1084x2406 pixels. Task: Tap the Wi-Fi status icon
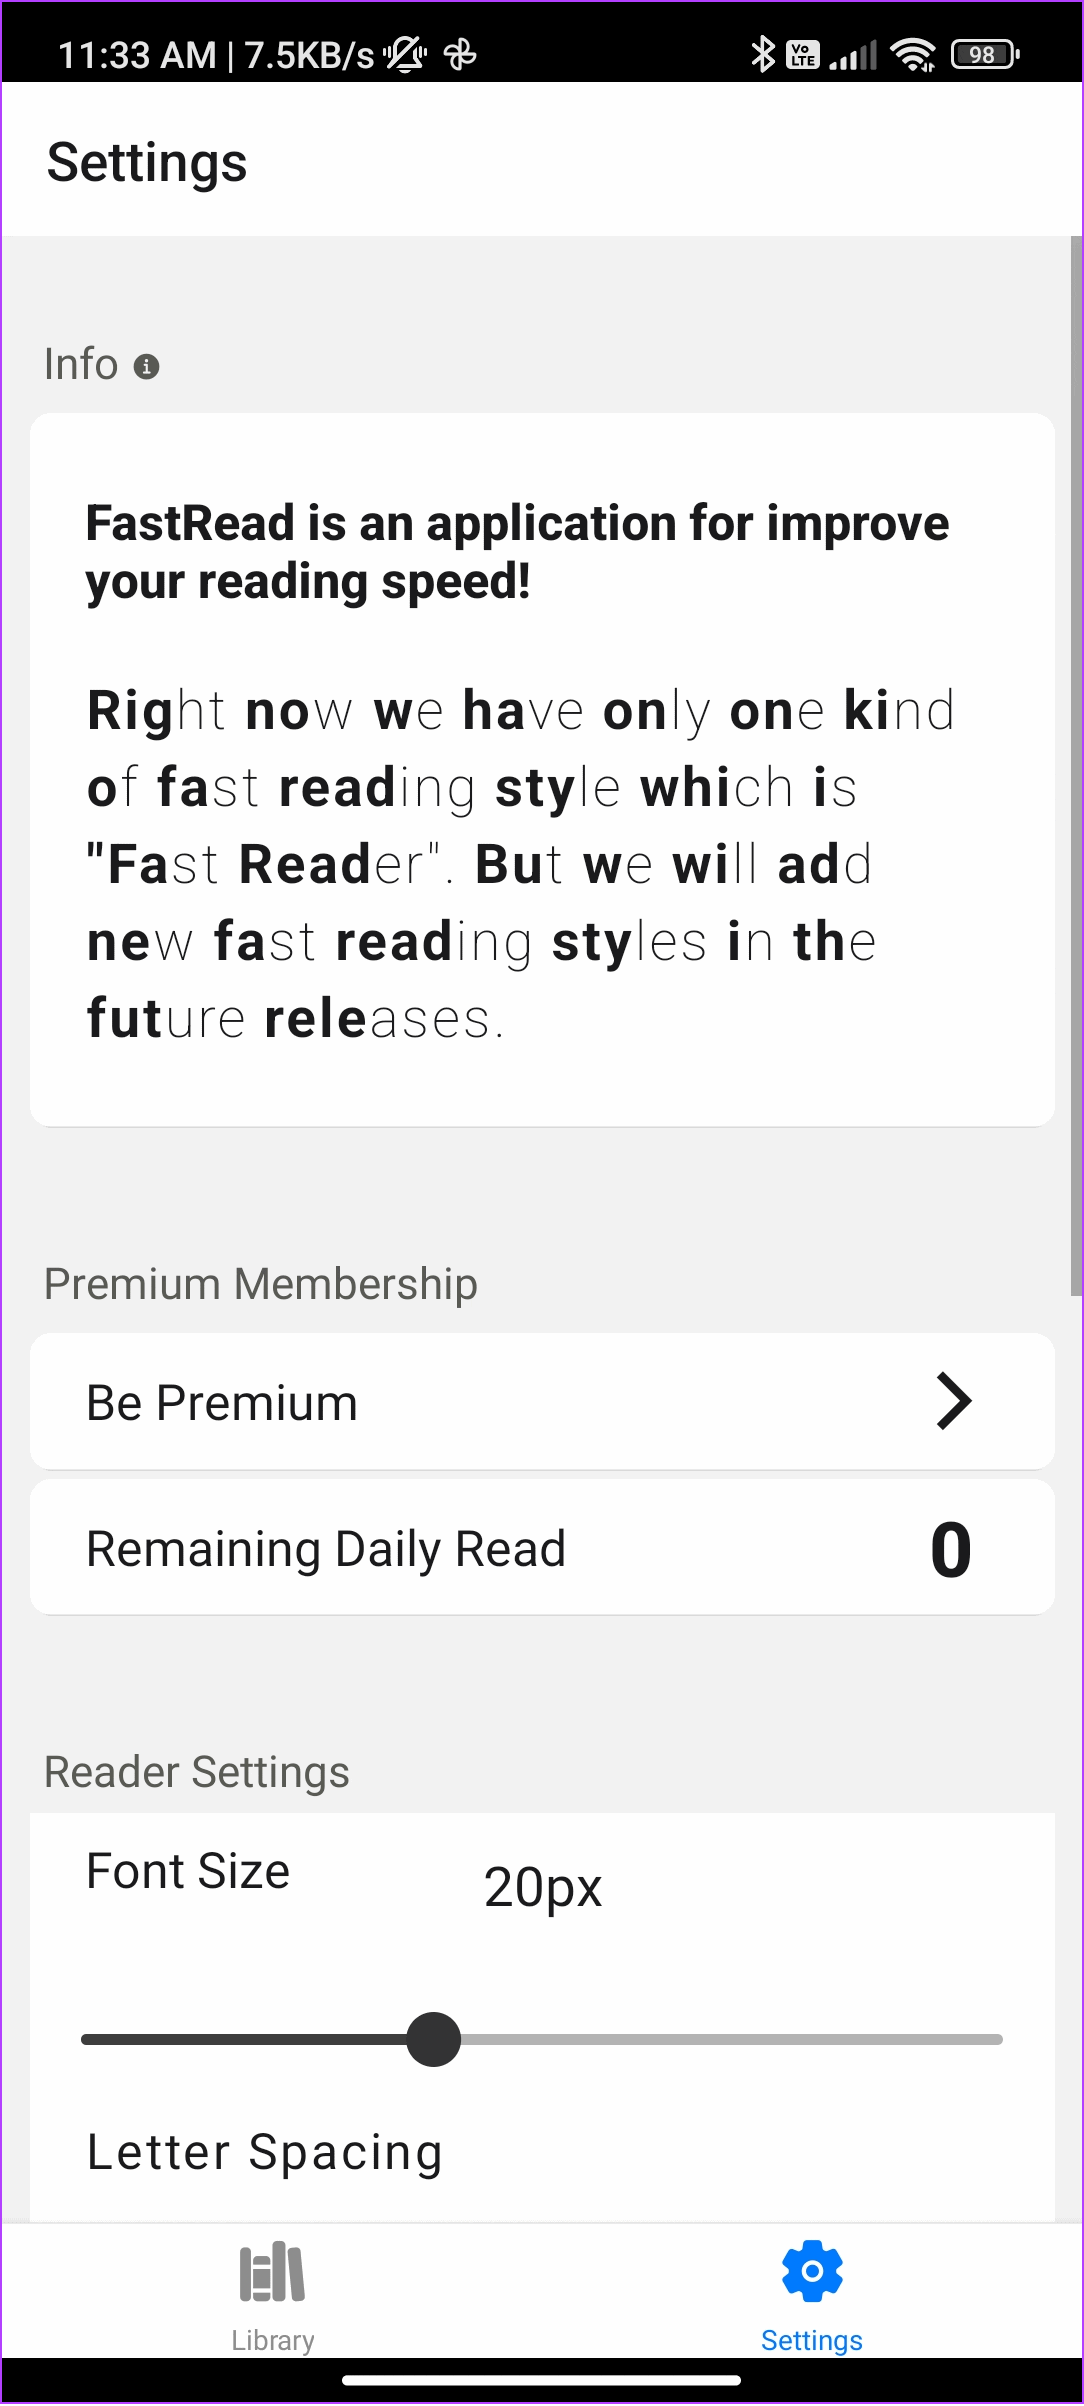[913, 54]
